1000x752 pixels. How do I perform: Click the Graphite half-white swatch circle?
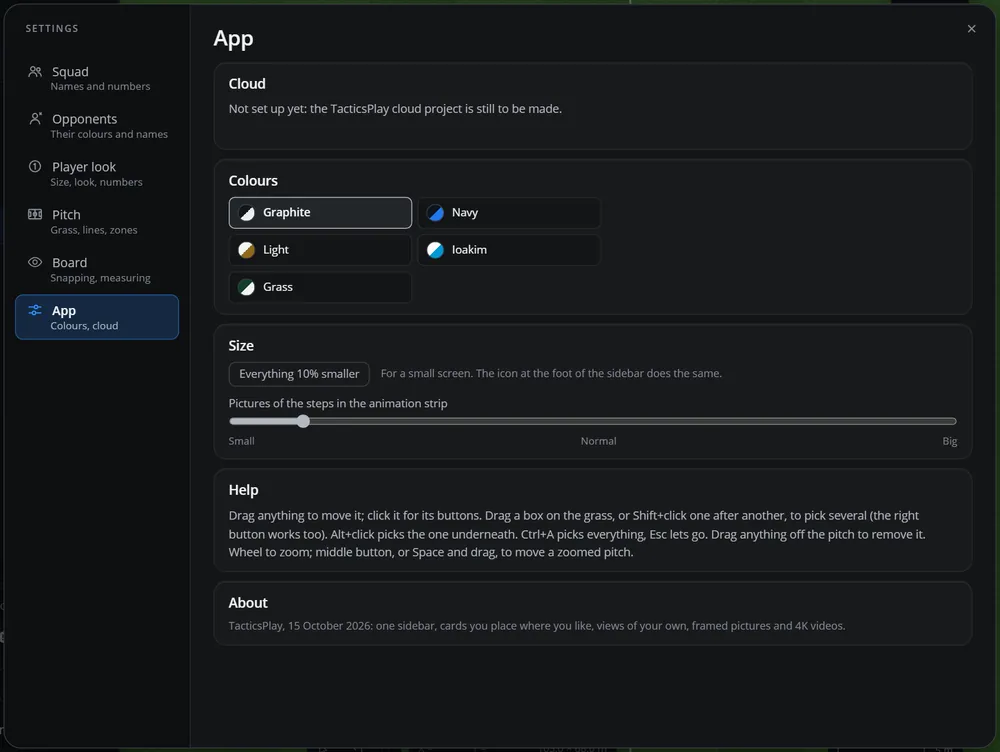click(x=247, y=212)
